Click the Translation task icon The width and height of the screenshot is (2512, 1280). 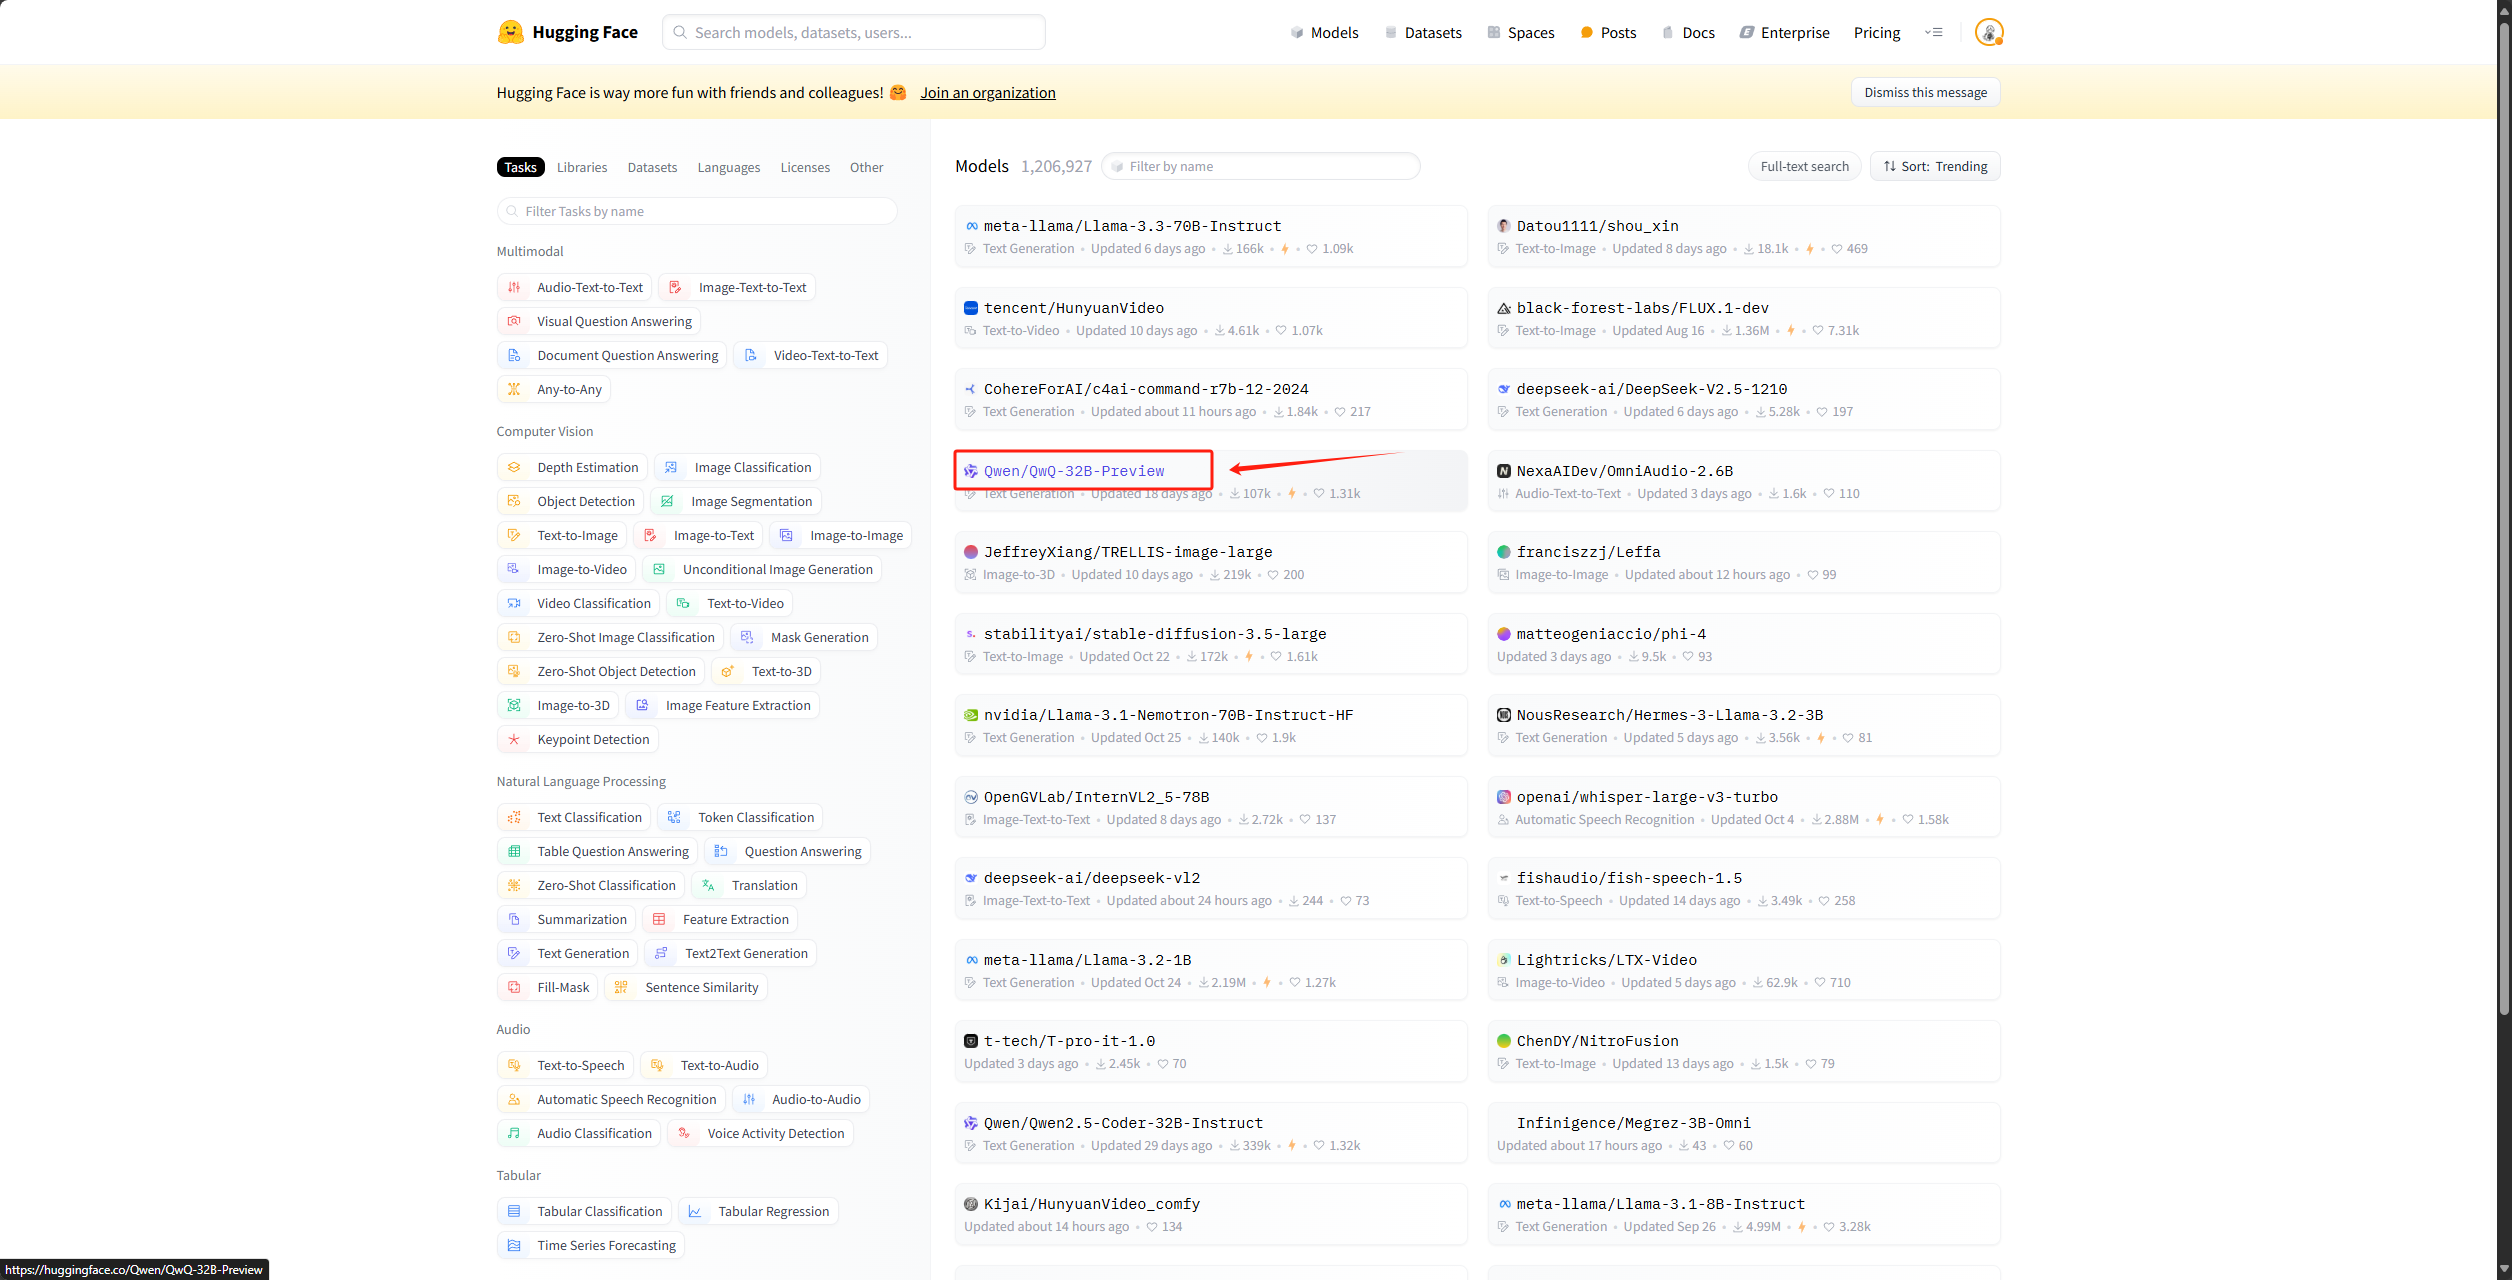[708, 885]
